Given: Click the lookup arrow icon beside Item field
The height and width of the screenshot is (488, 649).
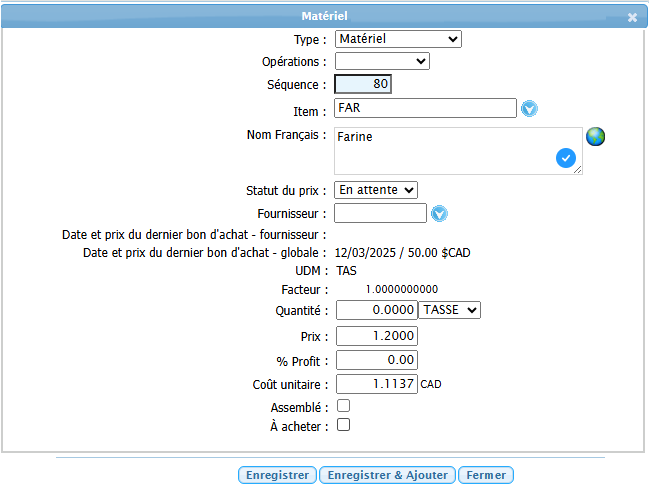Looking at the screenshot, I should coord(530,109).
